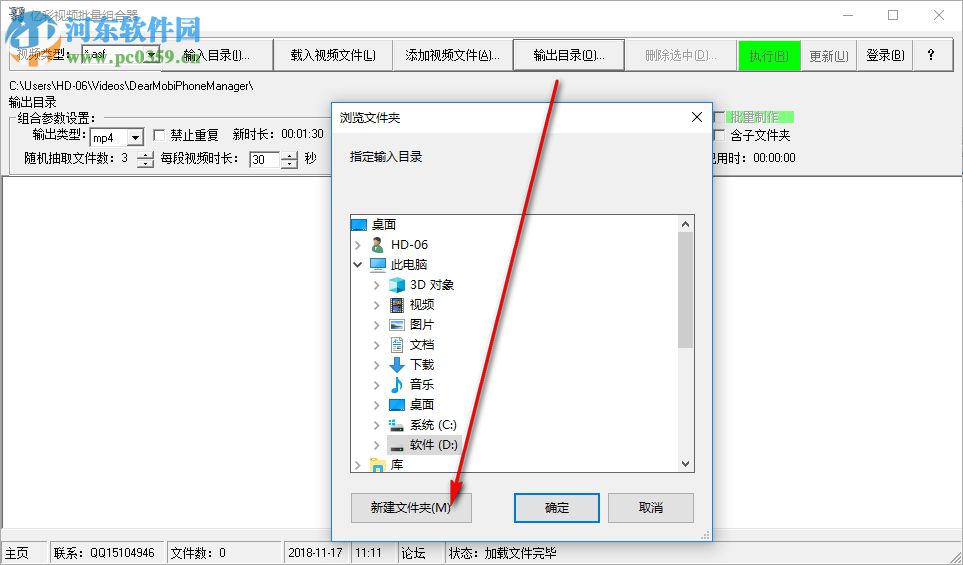Click the 系统 (C:) drive icon
The image size is (963, 565).
(397, 424)
